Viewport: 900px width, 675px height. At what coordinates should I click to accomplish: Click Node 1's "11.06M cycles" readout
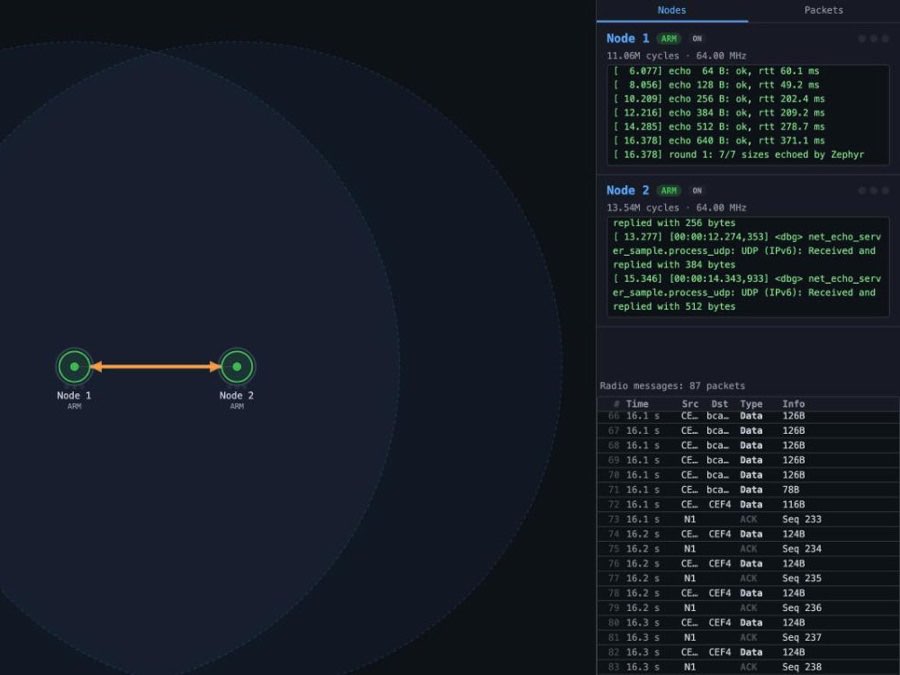pyautogui.click(x=643, y=56)
